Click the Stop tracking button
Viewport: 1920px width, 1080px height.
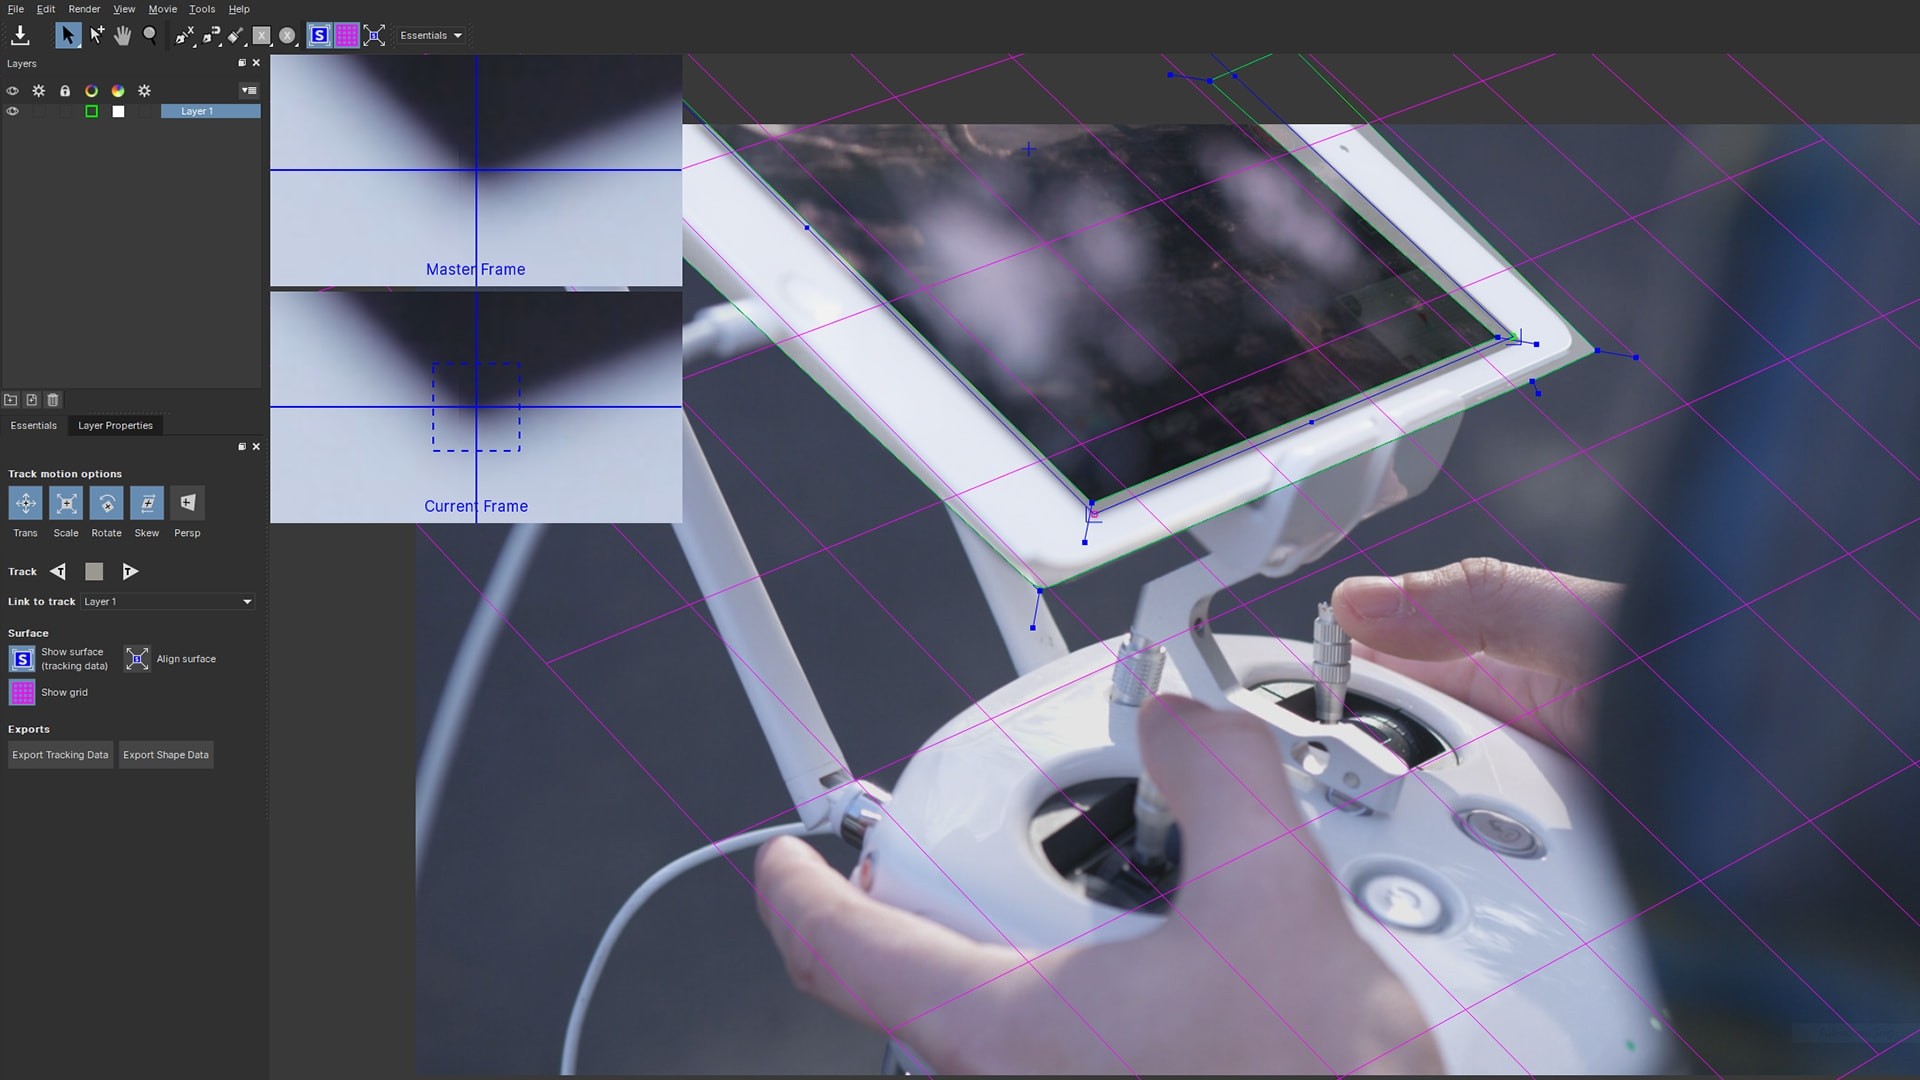tap(94, 572)
